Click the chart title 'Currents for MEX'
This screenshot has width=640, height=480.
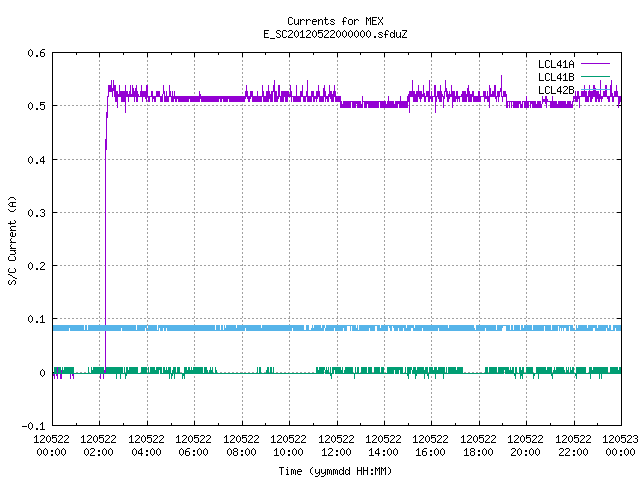pyautogui.click(x=335, y=21)
